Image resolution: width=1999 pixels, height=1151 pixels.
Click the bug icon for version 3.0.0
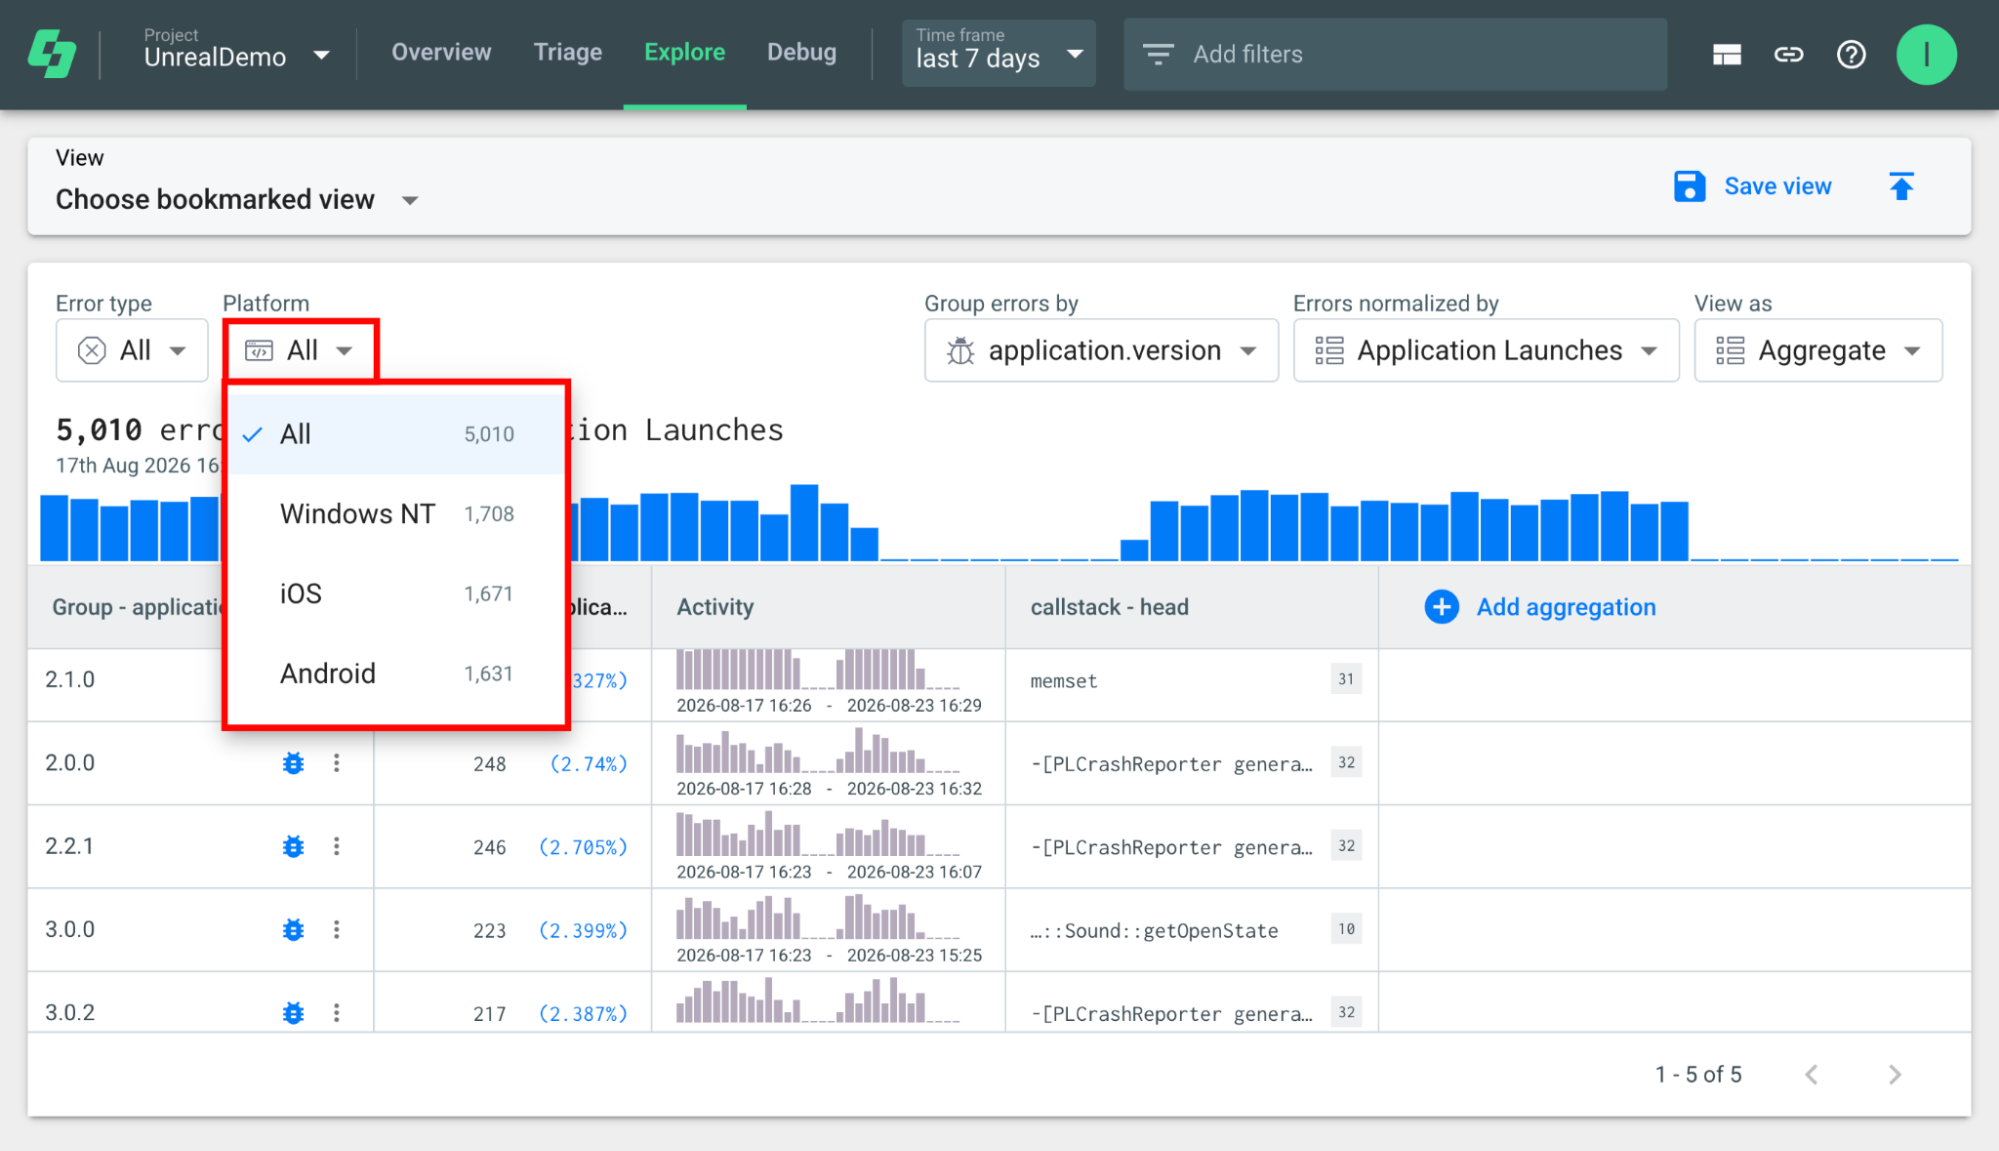(x=293, y=930)
